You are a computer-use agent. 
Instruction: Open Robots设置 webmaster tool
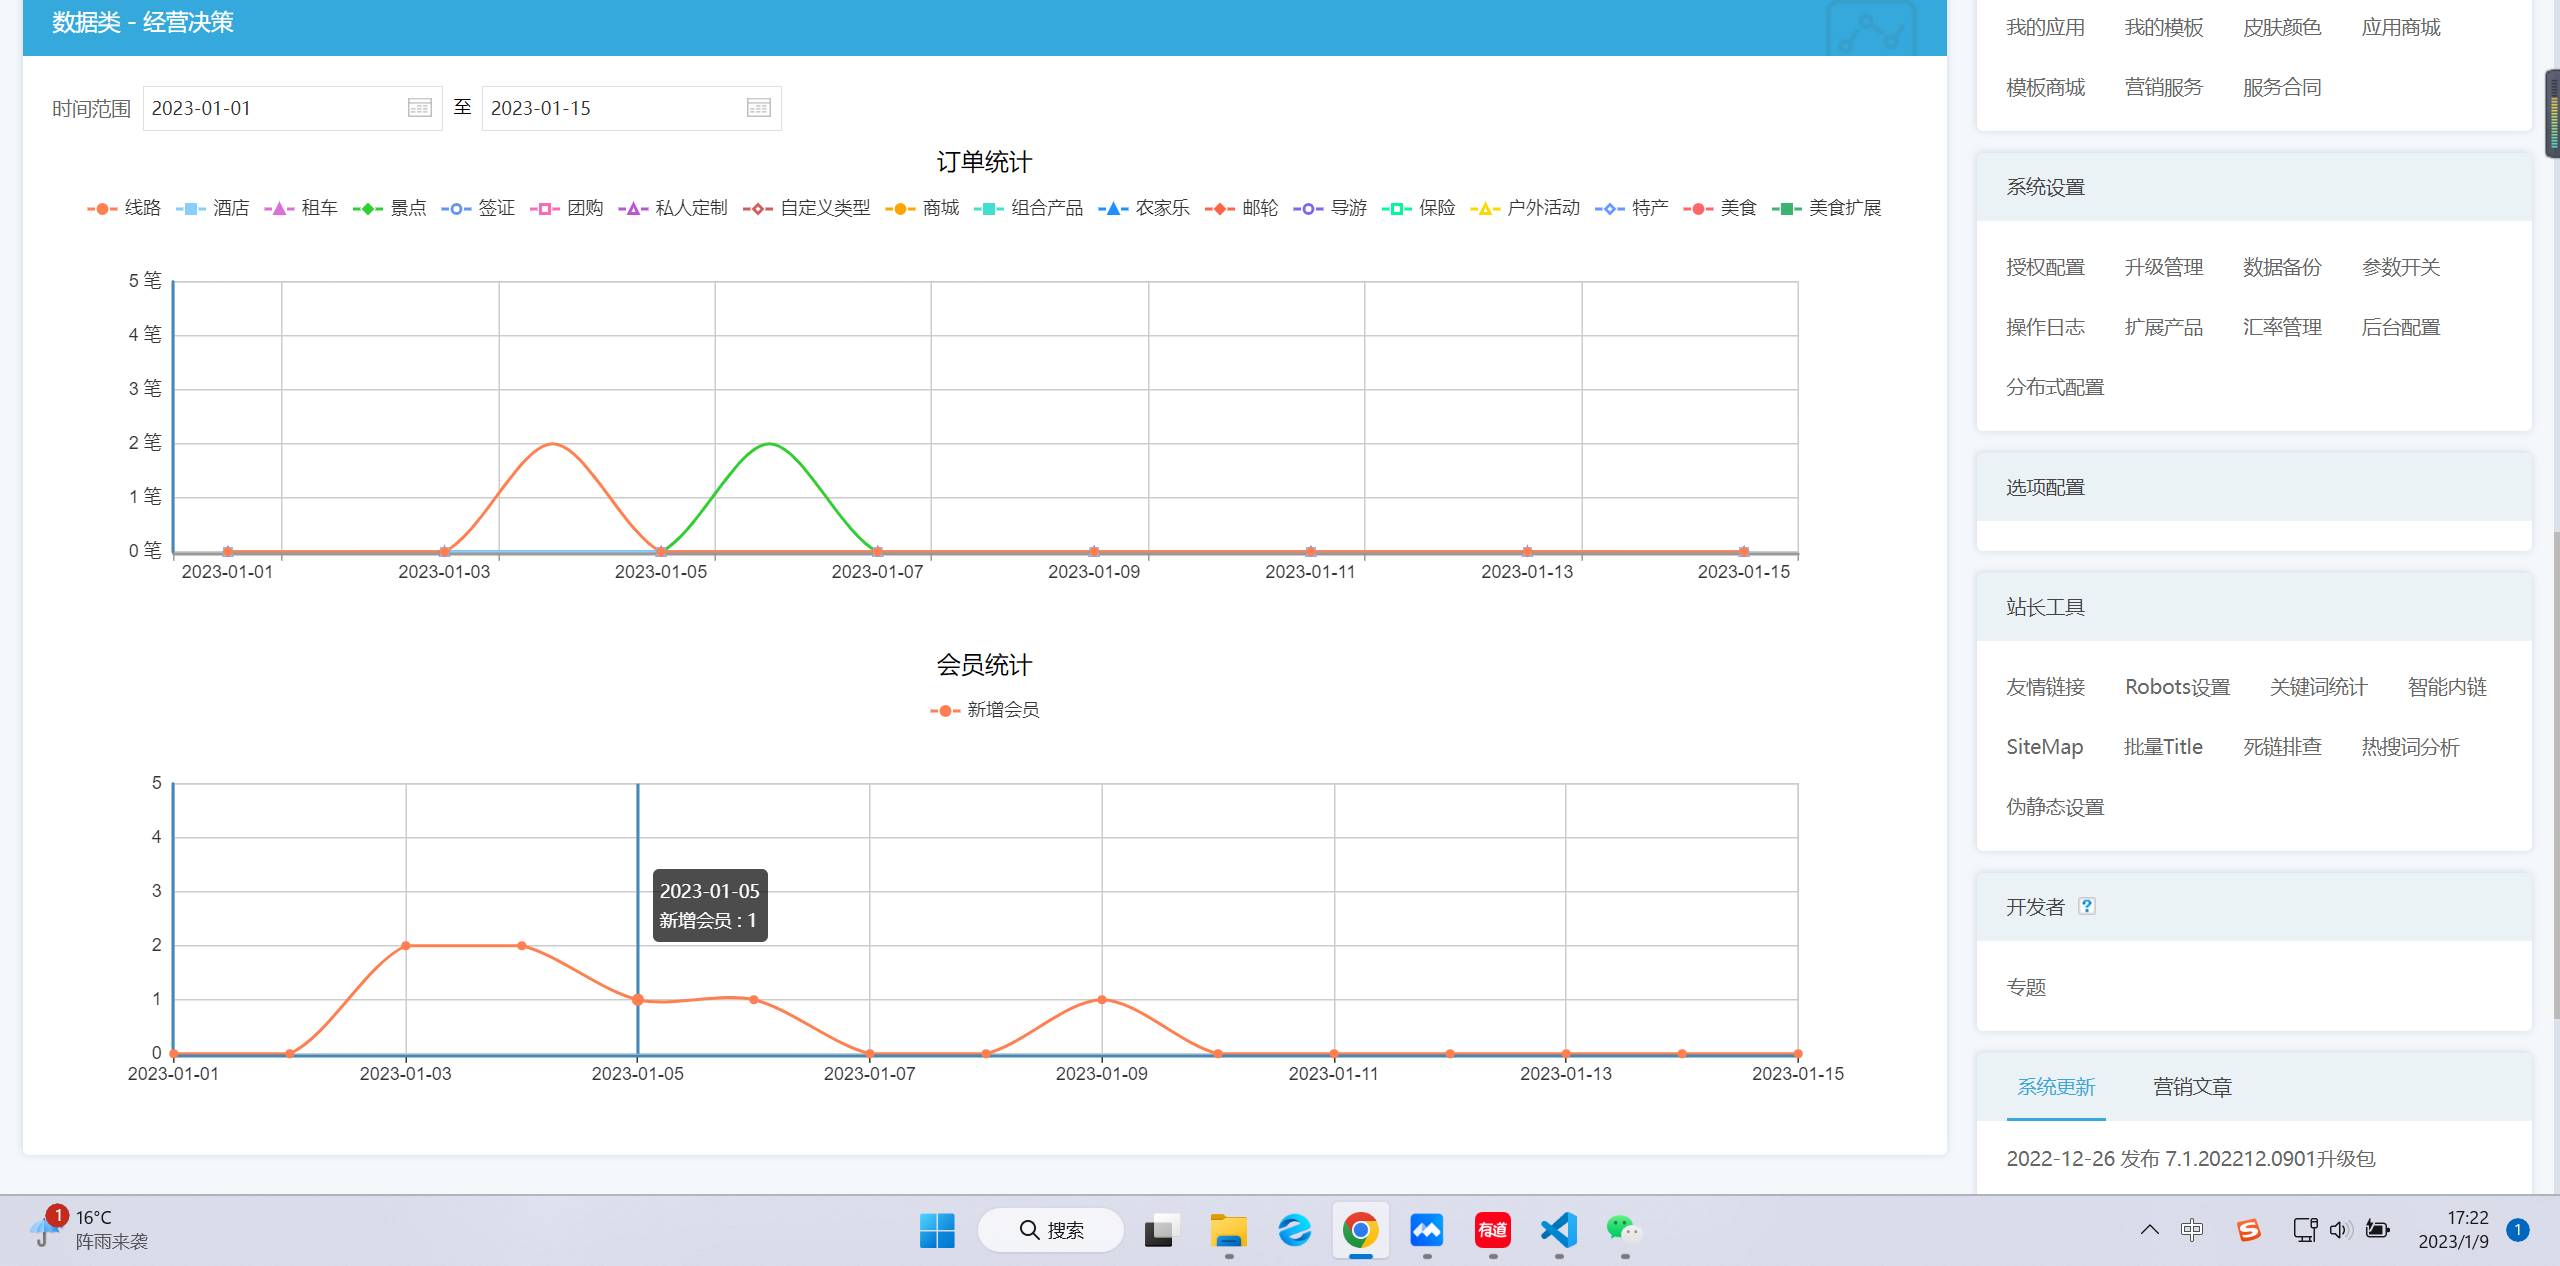point(2178,687)
